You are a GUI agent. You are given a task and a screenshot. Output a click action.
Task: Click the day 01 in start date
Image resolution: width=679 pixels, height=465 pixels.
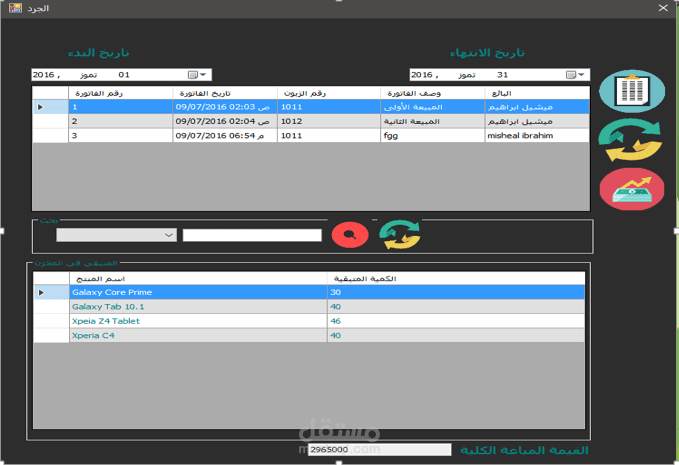coord(124,75)
